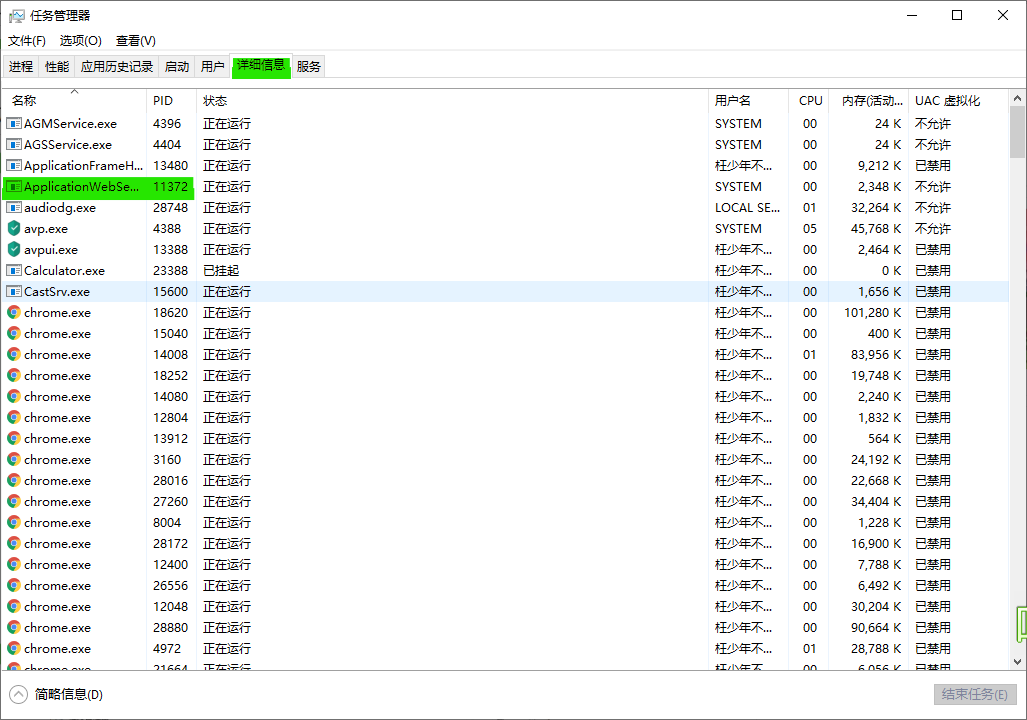Open the 选项(O) menu

coord(81,41)
